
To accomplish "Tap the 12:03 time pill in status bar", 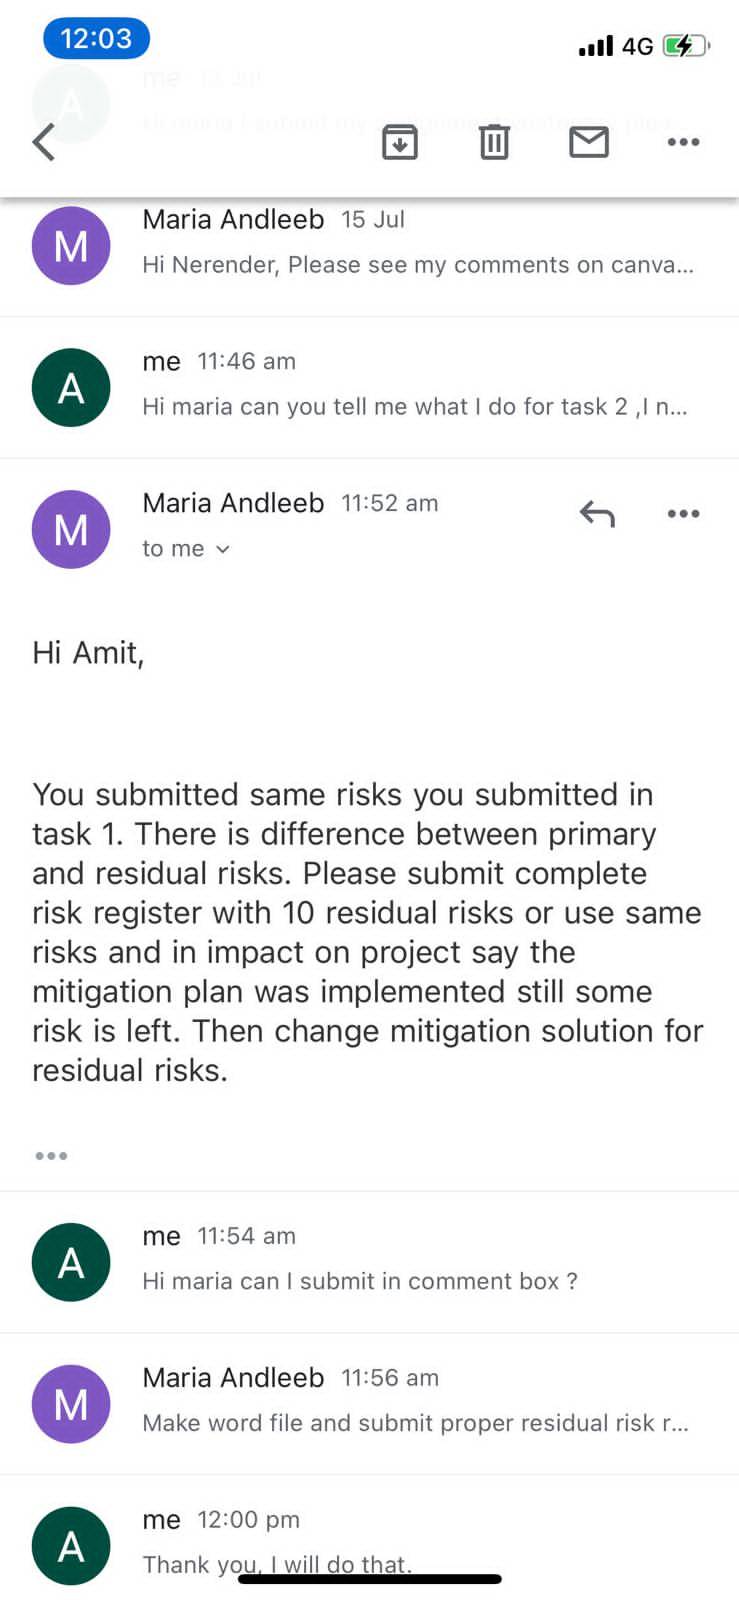I will (96, 38).
